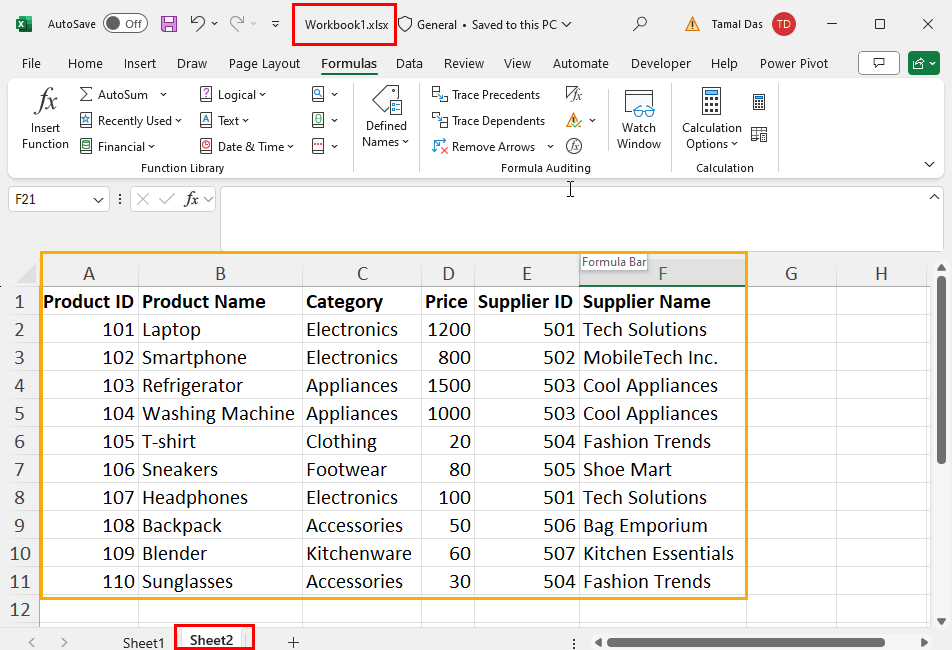Open the File menu
This screenshot has width=952, height=650.
pos(31,63)
